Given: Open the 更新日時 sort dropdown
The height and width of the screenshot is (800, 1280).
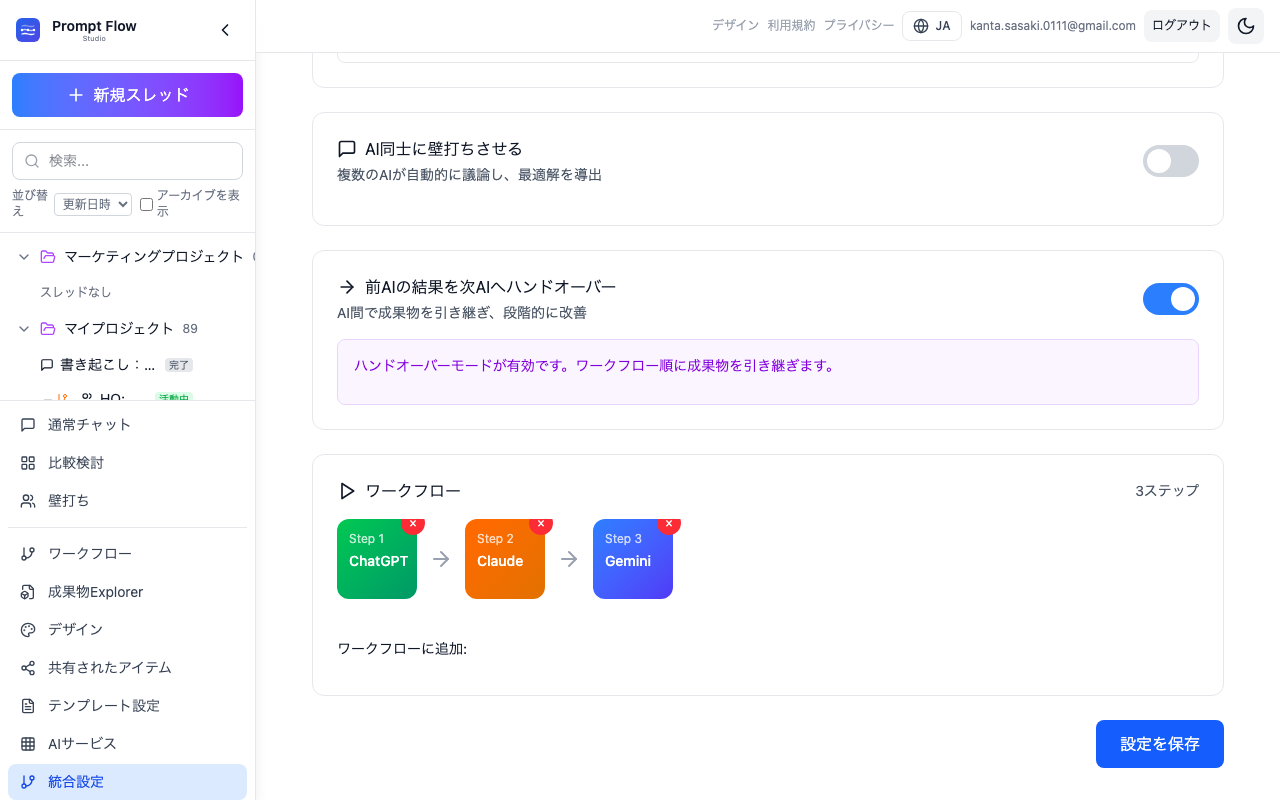Looking at the screenshot, I should [x=93, y=204].
